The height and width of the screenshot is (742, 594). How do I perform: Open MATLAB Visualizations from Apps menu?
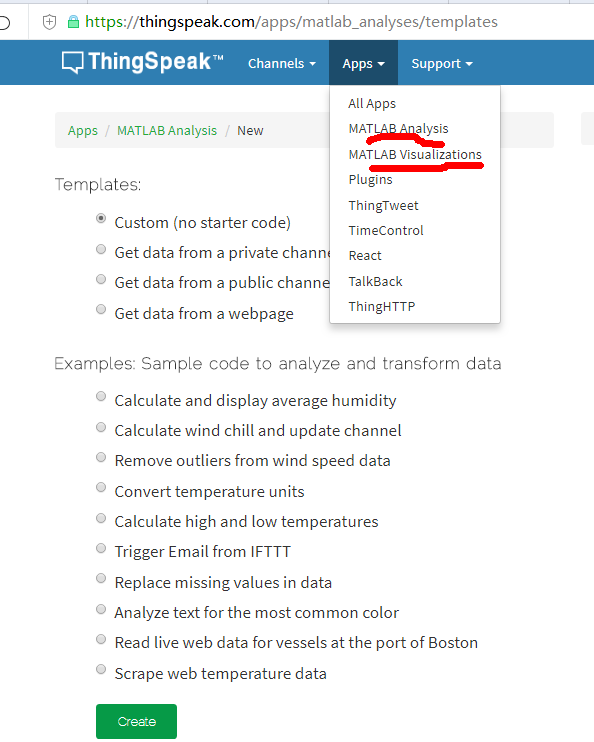point(415,154)
